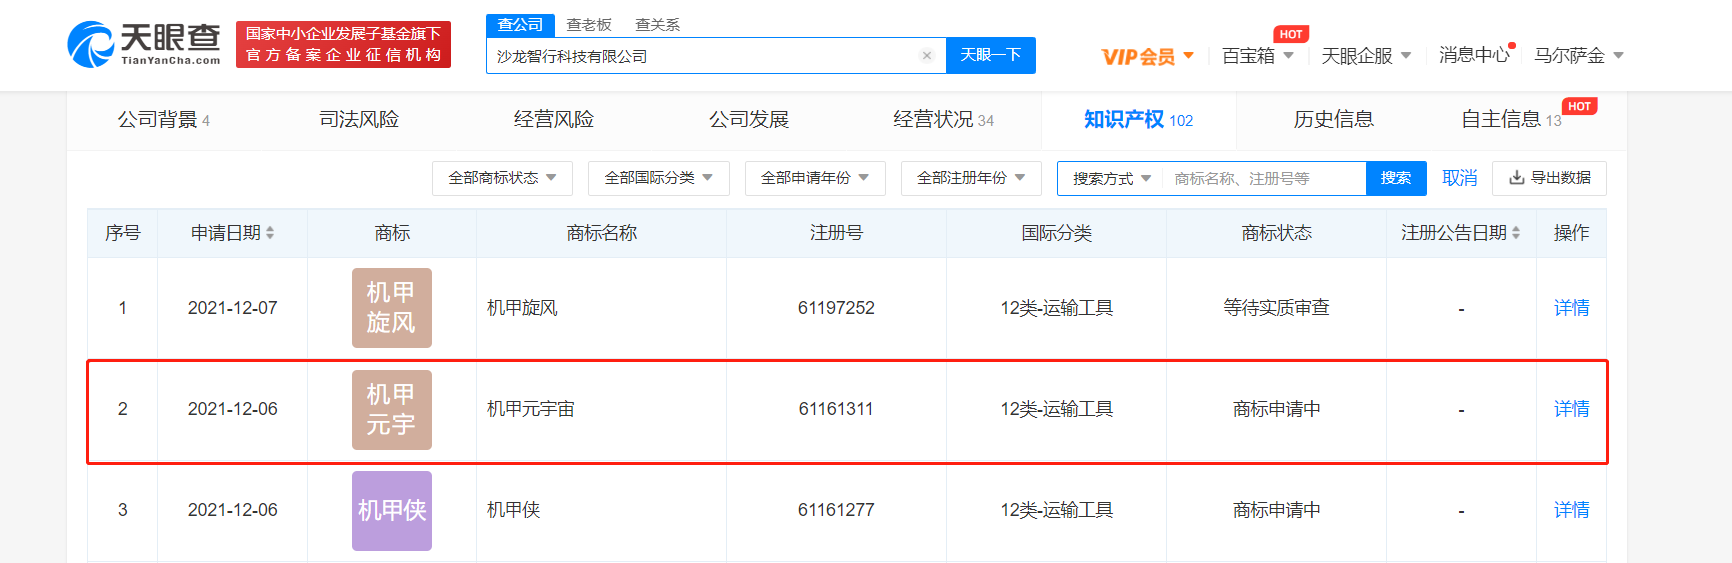Select the 查公司 search tab
This screenshot has width=1732, height=563.
(520, 25)
